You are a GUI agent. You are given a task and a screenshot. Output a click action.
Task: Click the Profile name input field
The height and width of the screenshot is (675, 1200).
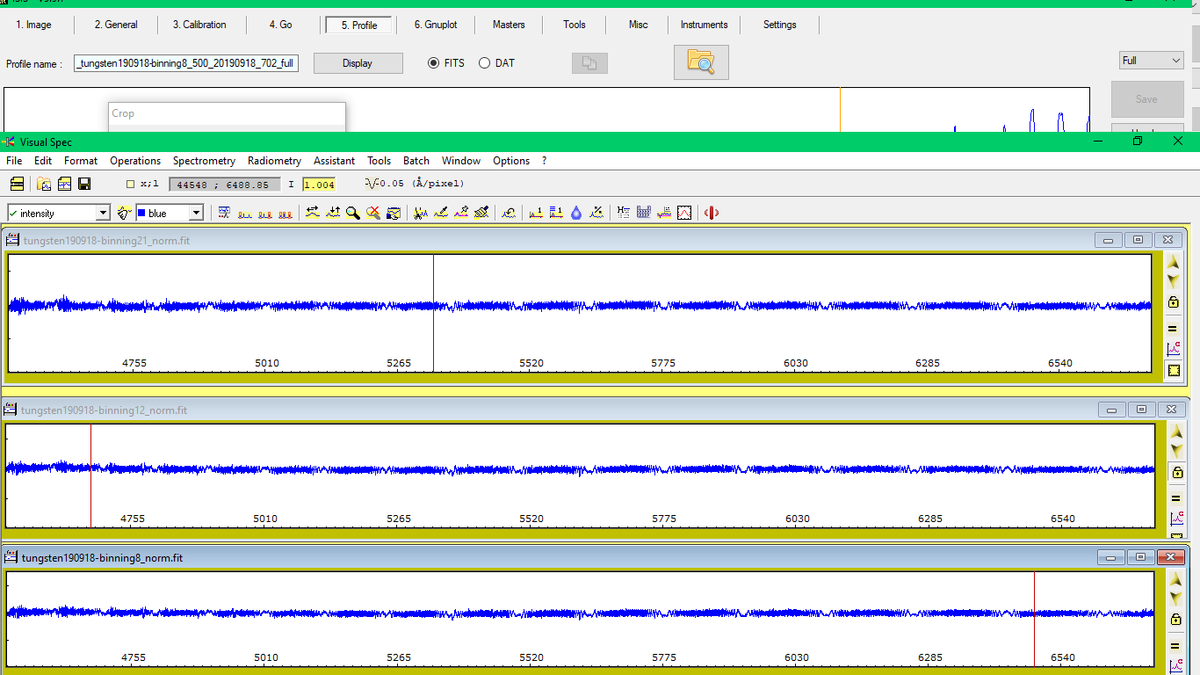[185, 62]
